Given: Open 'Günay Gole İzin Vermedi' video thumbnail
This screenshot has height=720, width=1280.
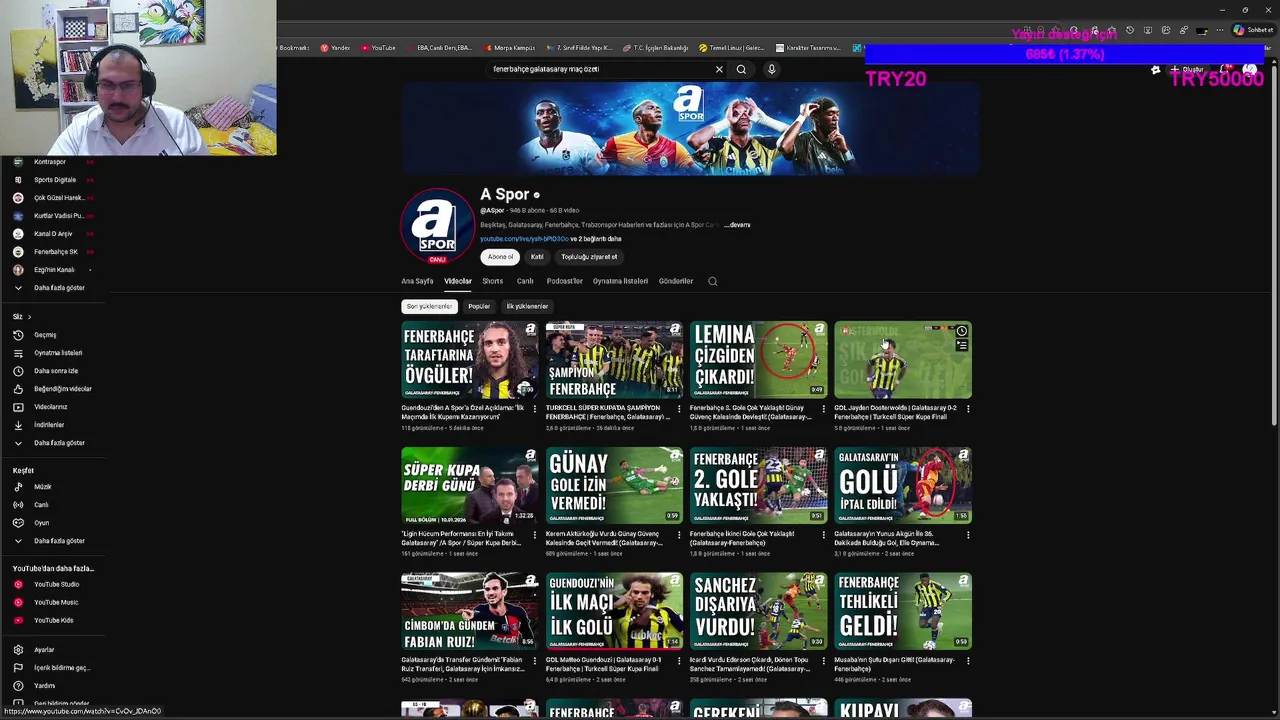Looking at the screenshot, I should click(x=614, y=485).
